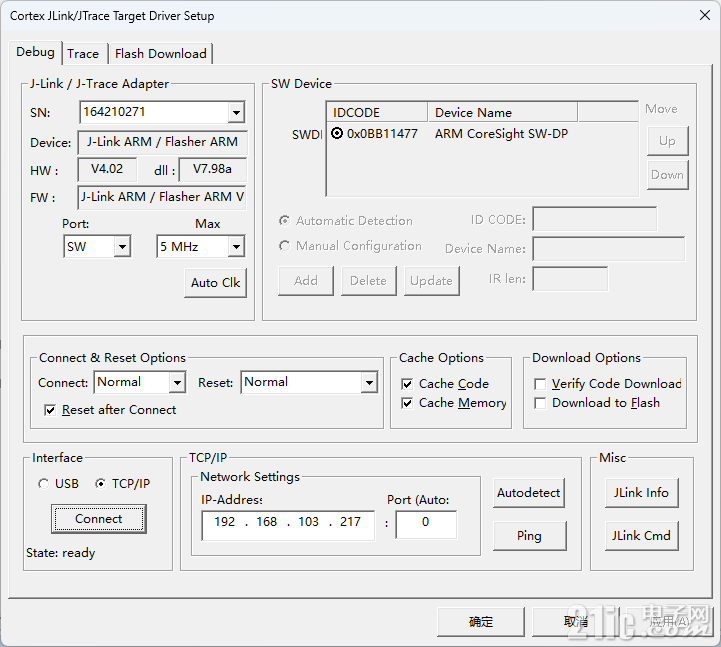Click the 217 IP address octet

350,522
